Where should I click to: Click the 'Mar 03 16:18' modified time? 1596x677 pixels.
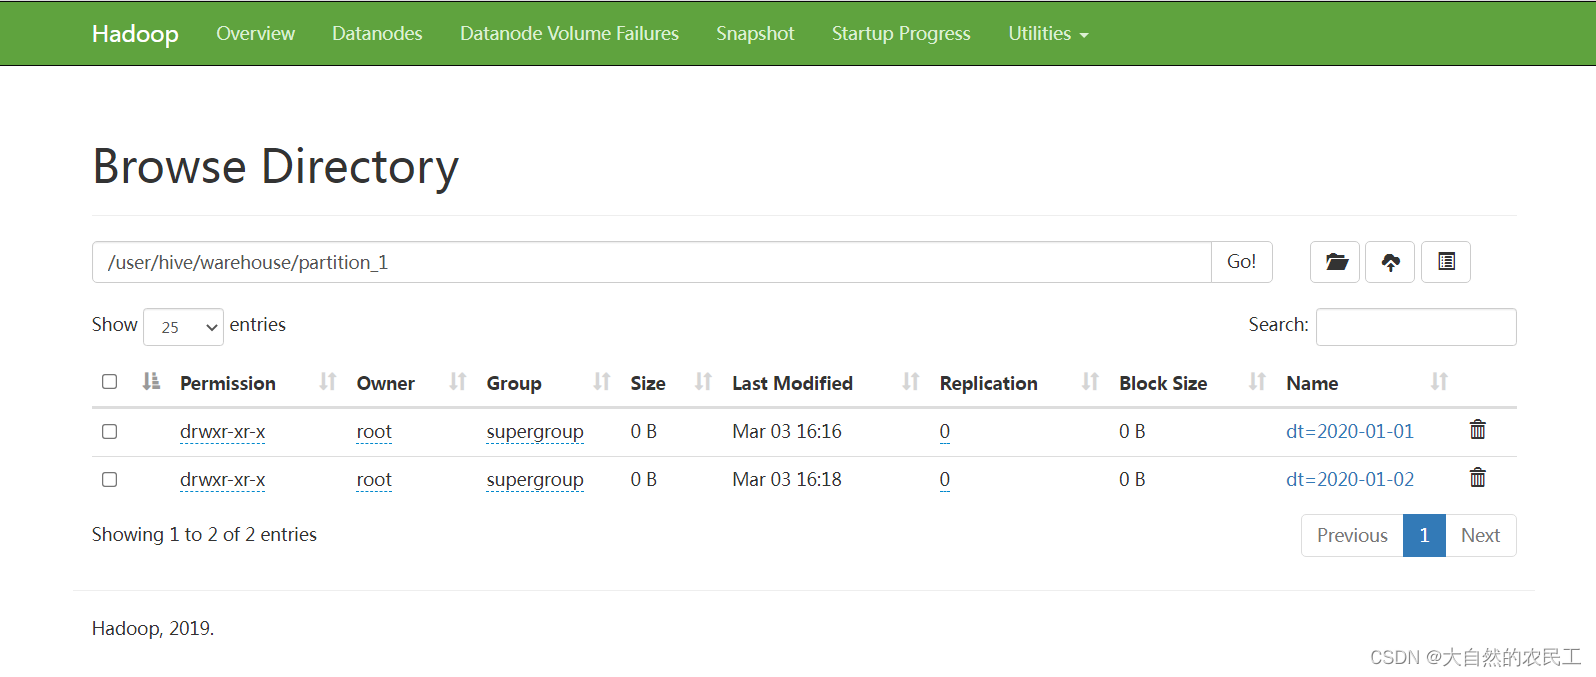[787, 479]
